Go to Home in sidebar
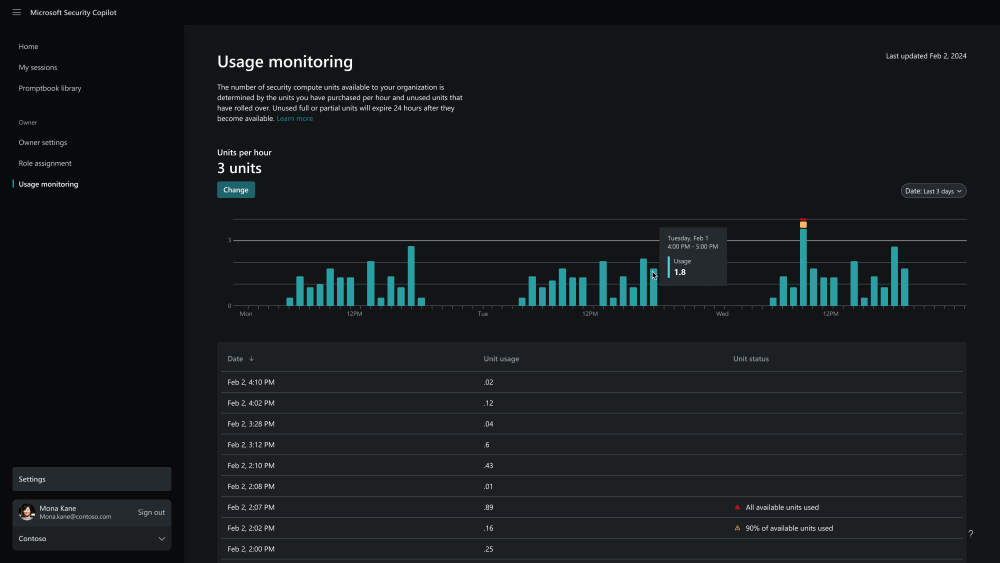Viewport: 1000px width, 563px height. click(28, 46)
